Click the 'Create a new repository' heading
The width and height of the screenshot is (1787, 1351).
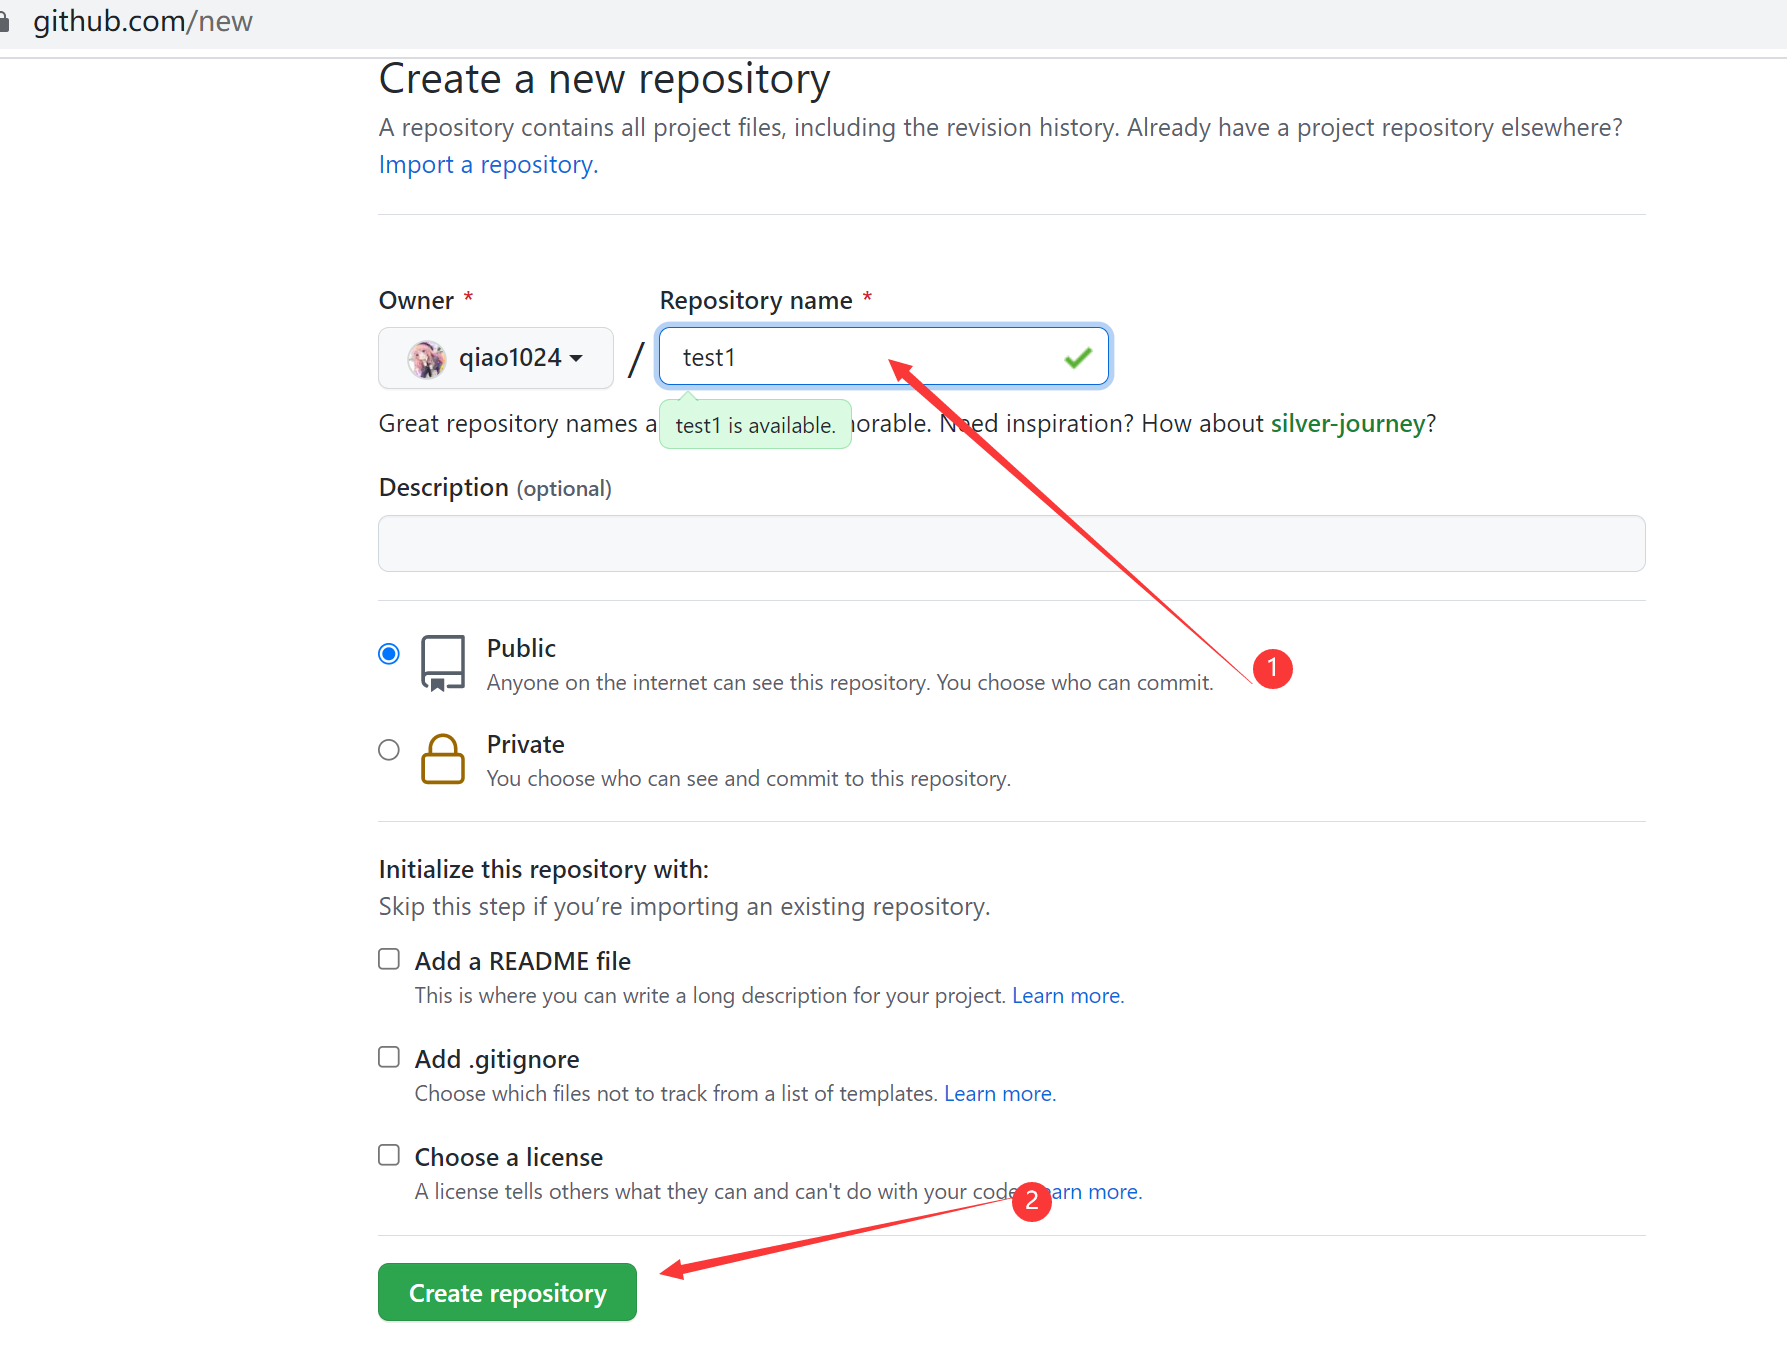(605, 79)
